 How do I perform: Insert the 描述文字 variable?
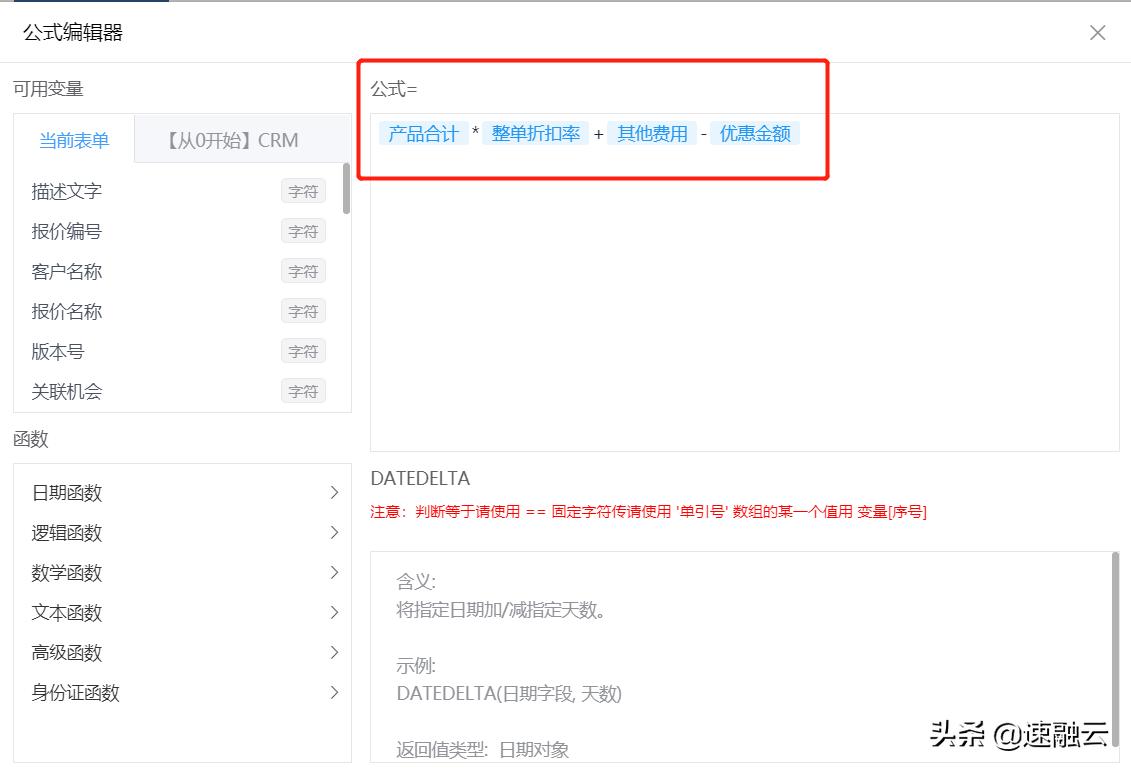66,191
